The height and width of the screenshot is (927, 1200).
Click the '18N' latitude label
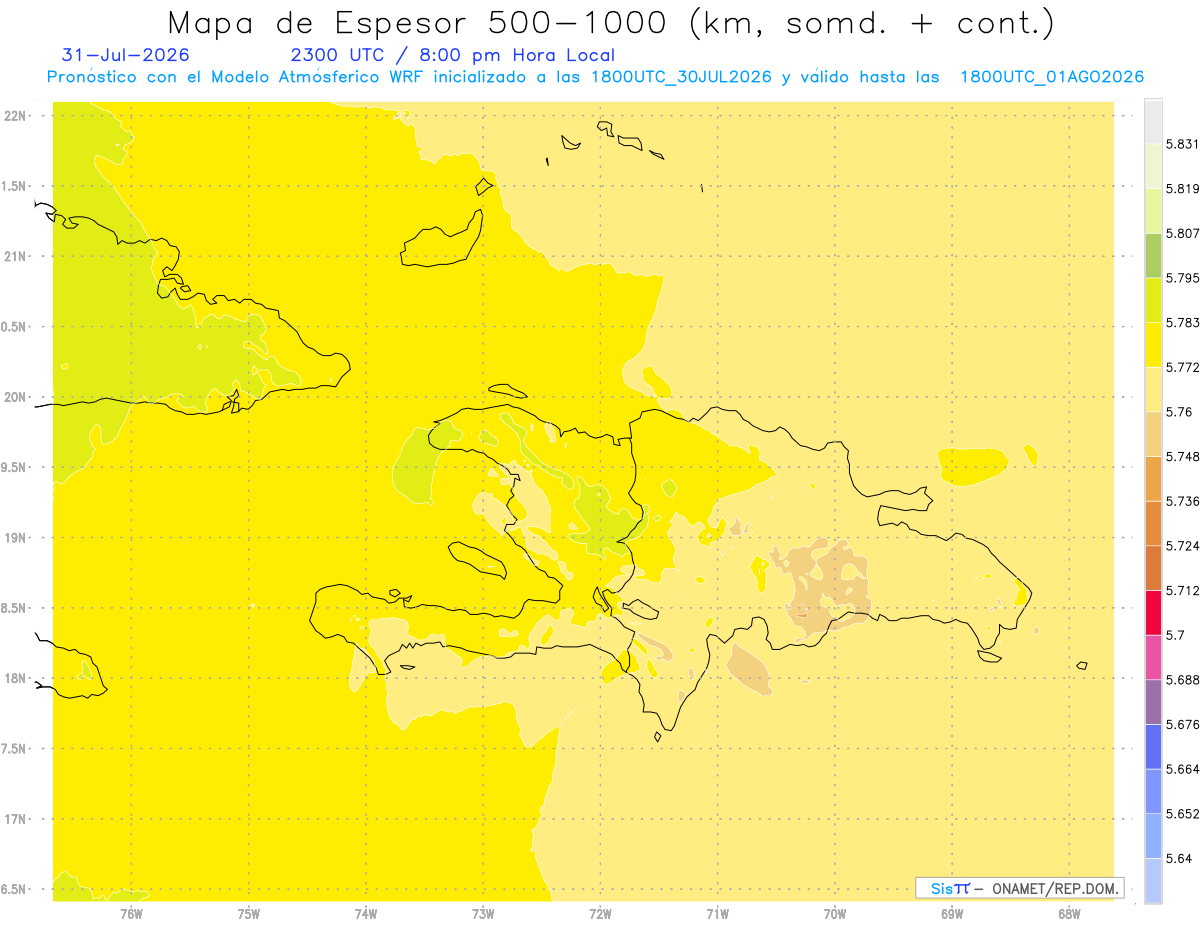(x=15, y=679)
